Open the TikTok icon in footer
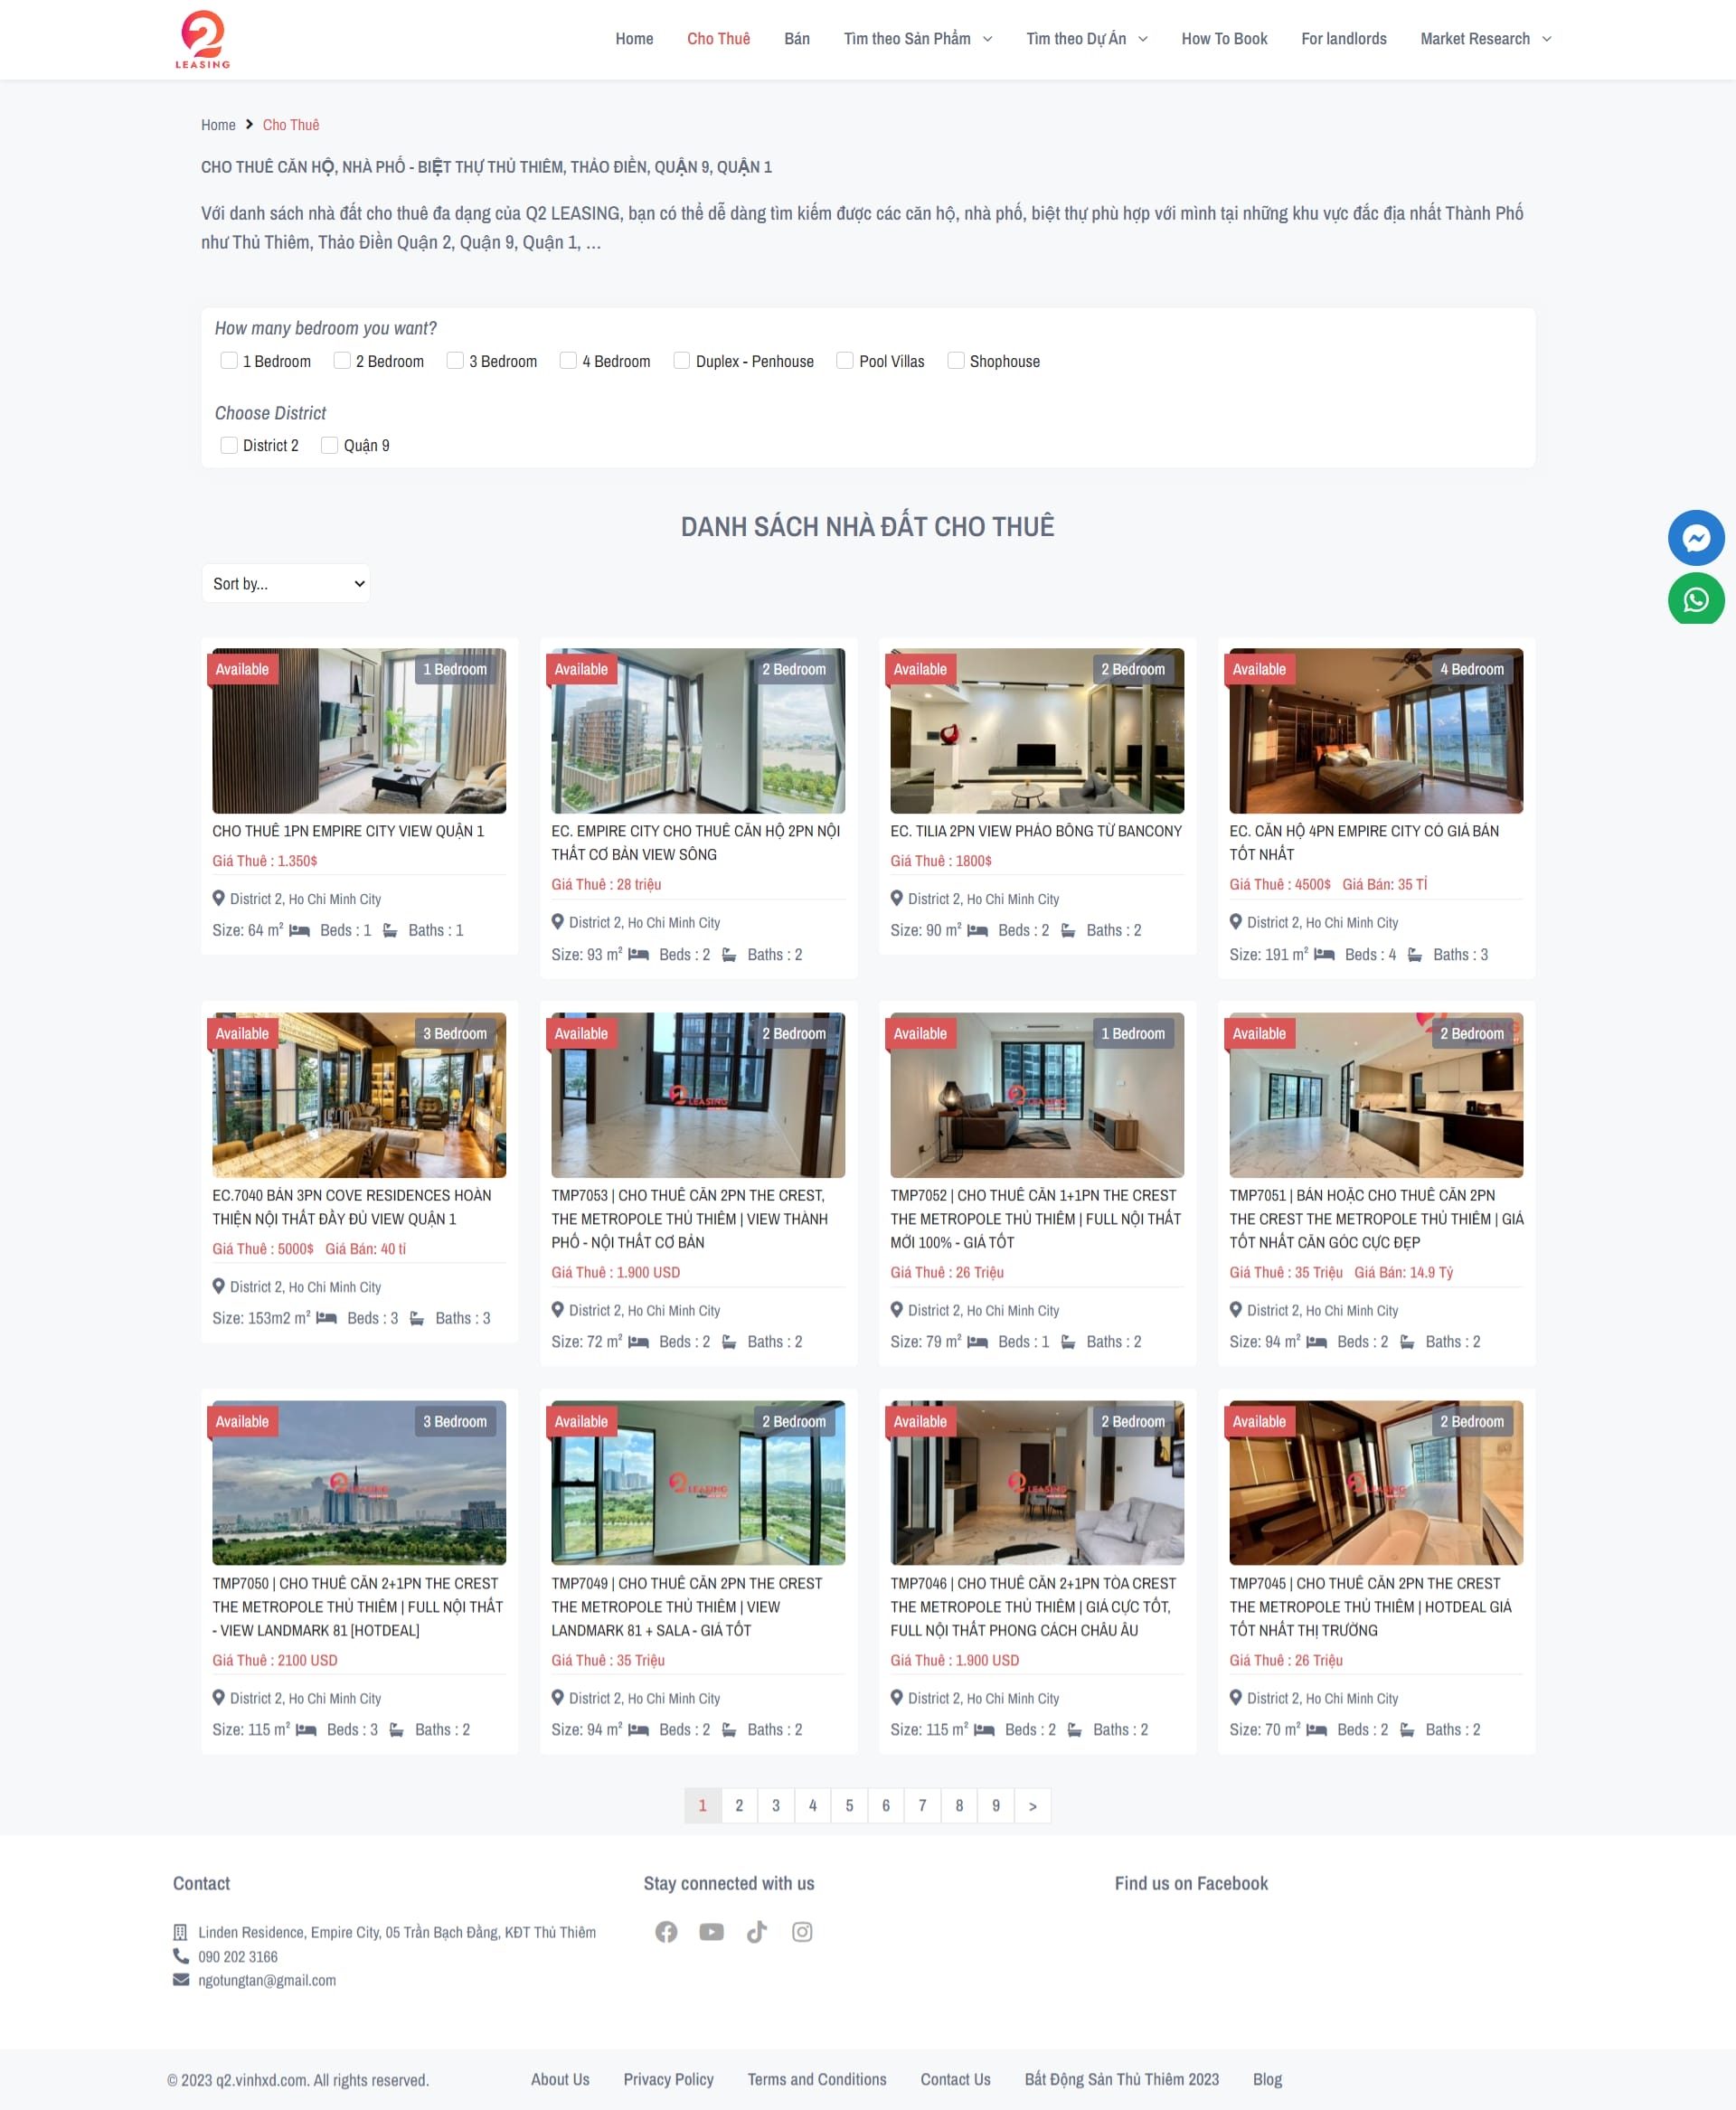 click(757, 1931)
